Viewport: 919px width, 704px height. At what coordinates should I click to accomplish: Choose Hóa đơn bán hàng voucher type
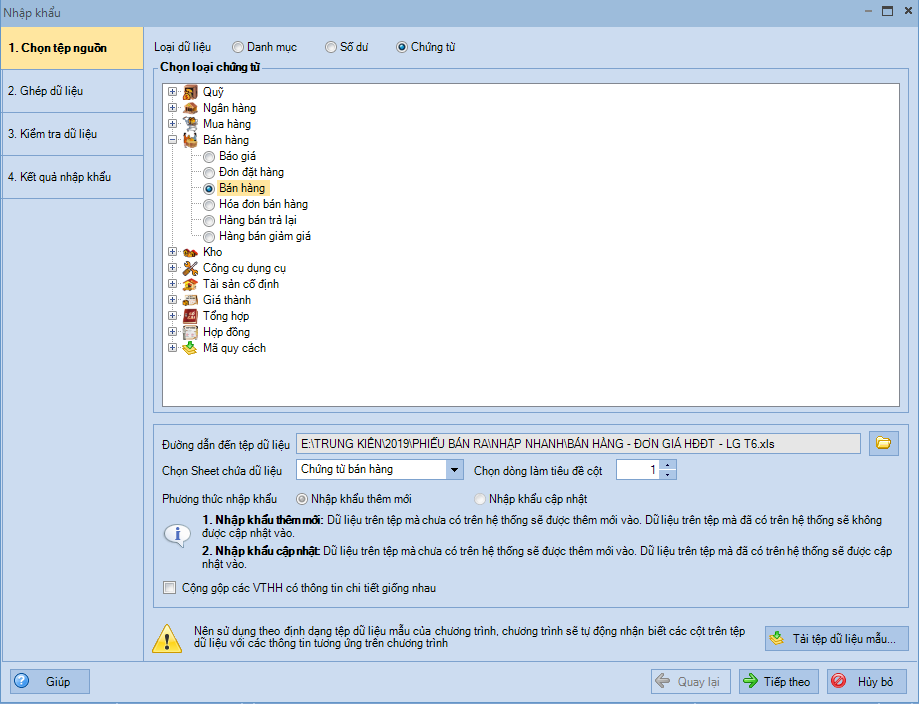209,205
